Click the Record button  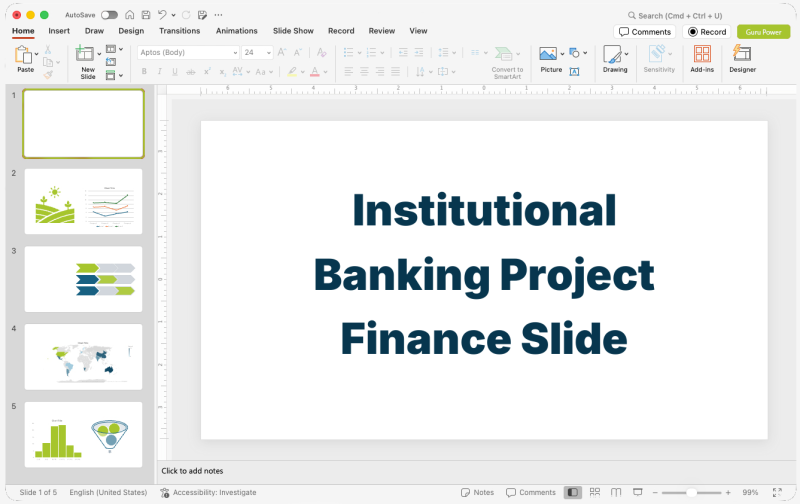[x=707, y=32]
